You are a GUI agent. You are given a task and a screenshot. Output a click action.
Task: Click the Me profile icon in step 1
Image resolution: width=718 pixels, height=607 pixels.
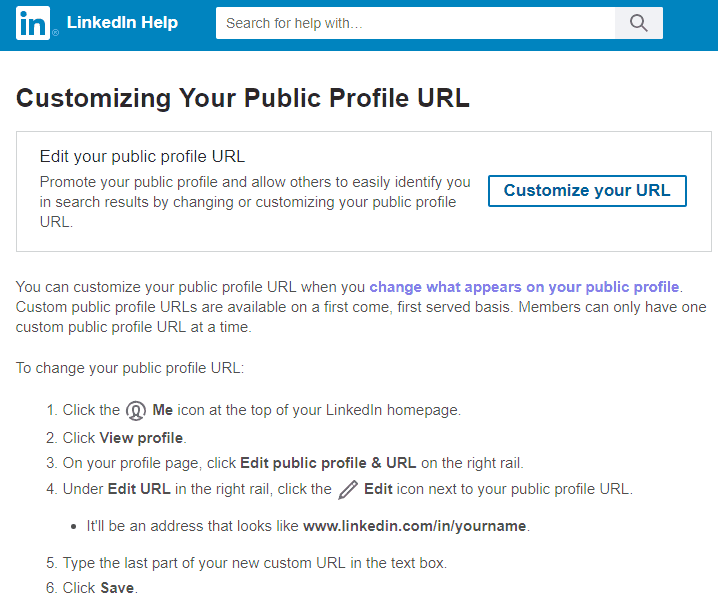click(x=137, y=411)
